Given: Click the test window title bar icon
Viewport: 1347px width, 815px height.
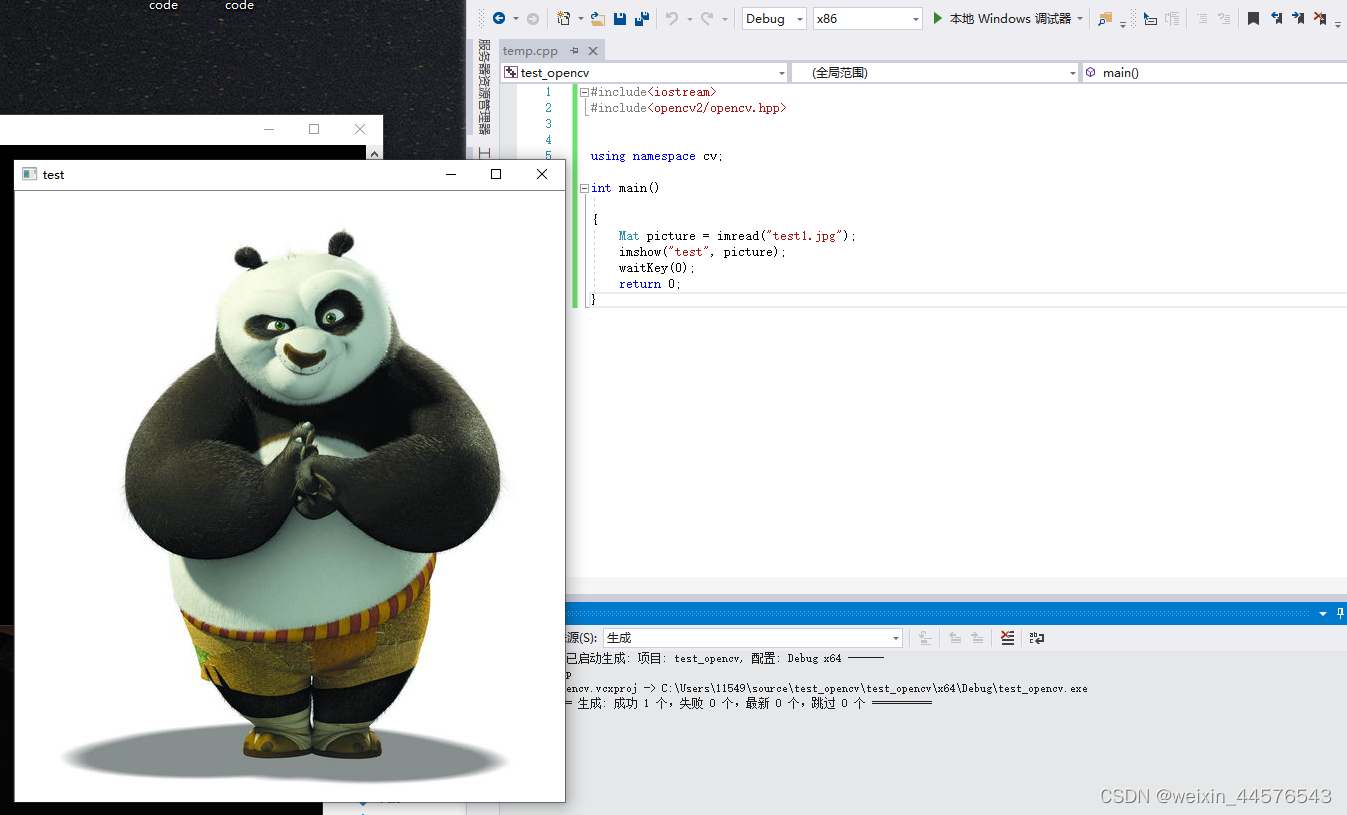Looking at the screenshot, I should point(29,174).
